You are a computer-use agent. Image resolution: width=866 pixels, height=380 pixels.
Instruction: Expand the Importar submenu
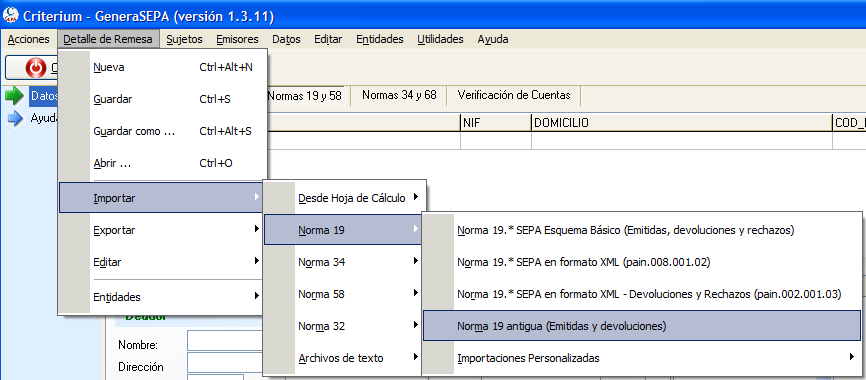pos(161,198)
